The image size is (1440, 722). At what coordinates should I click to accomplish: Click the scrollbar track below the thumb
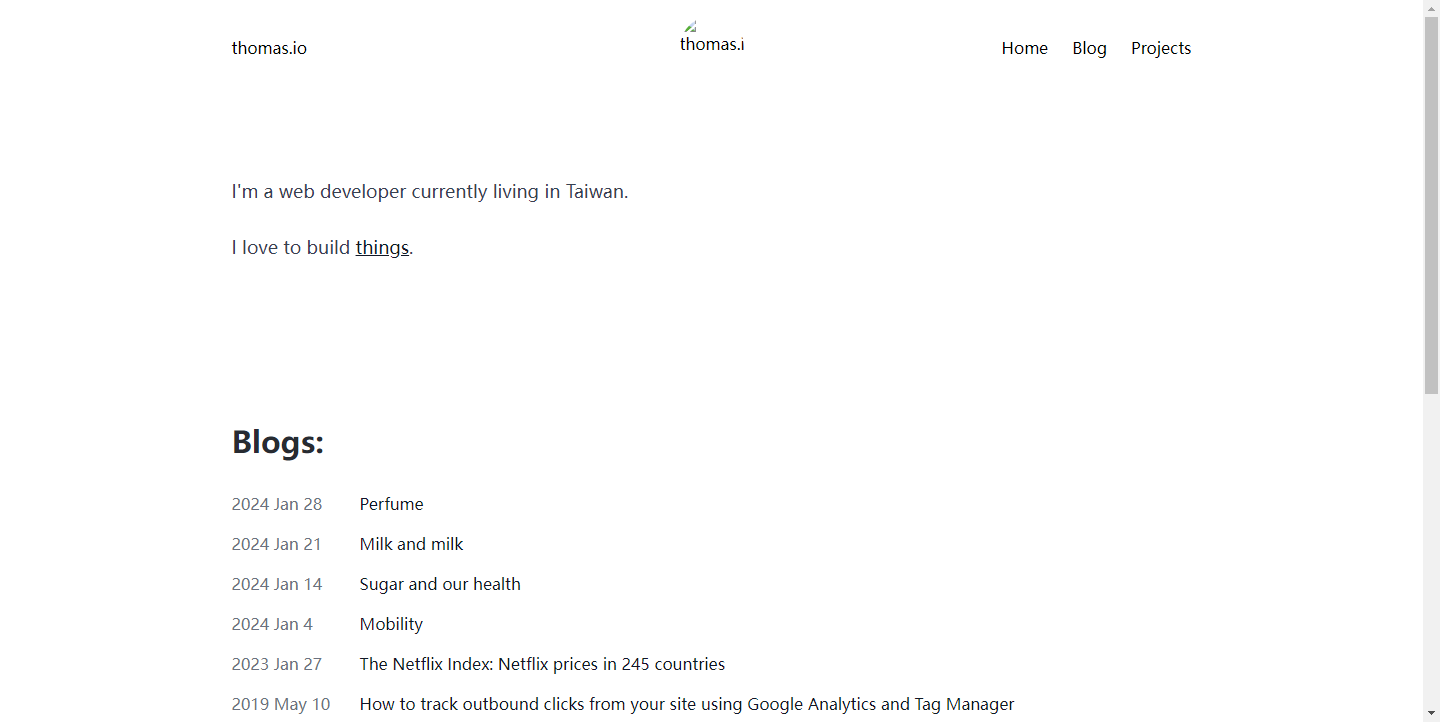point(1431,550)
